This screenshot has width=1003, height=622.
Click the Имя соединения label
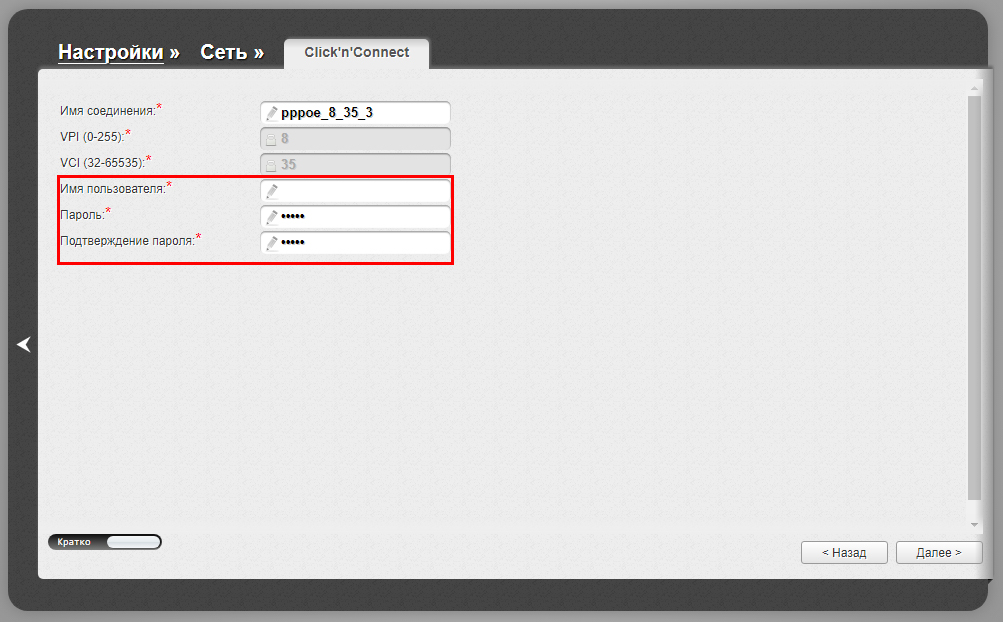pyautogui.click(x=108, y=111)
